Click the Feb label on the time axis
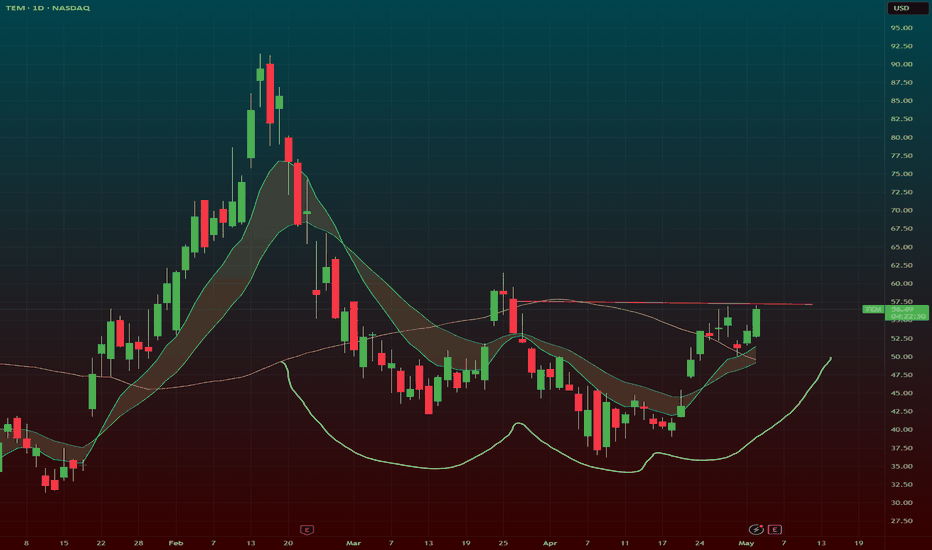Screen dimensions: 932x550 coord(176,543)
